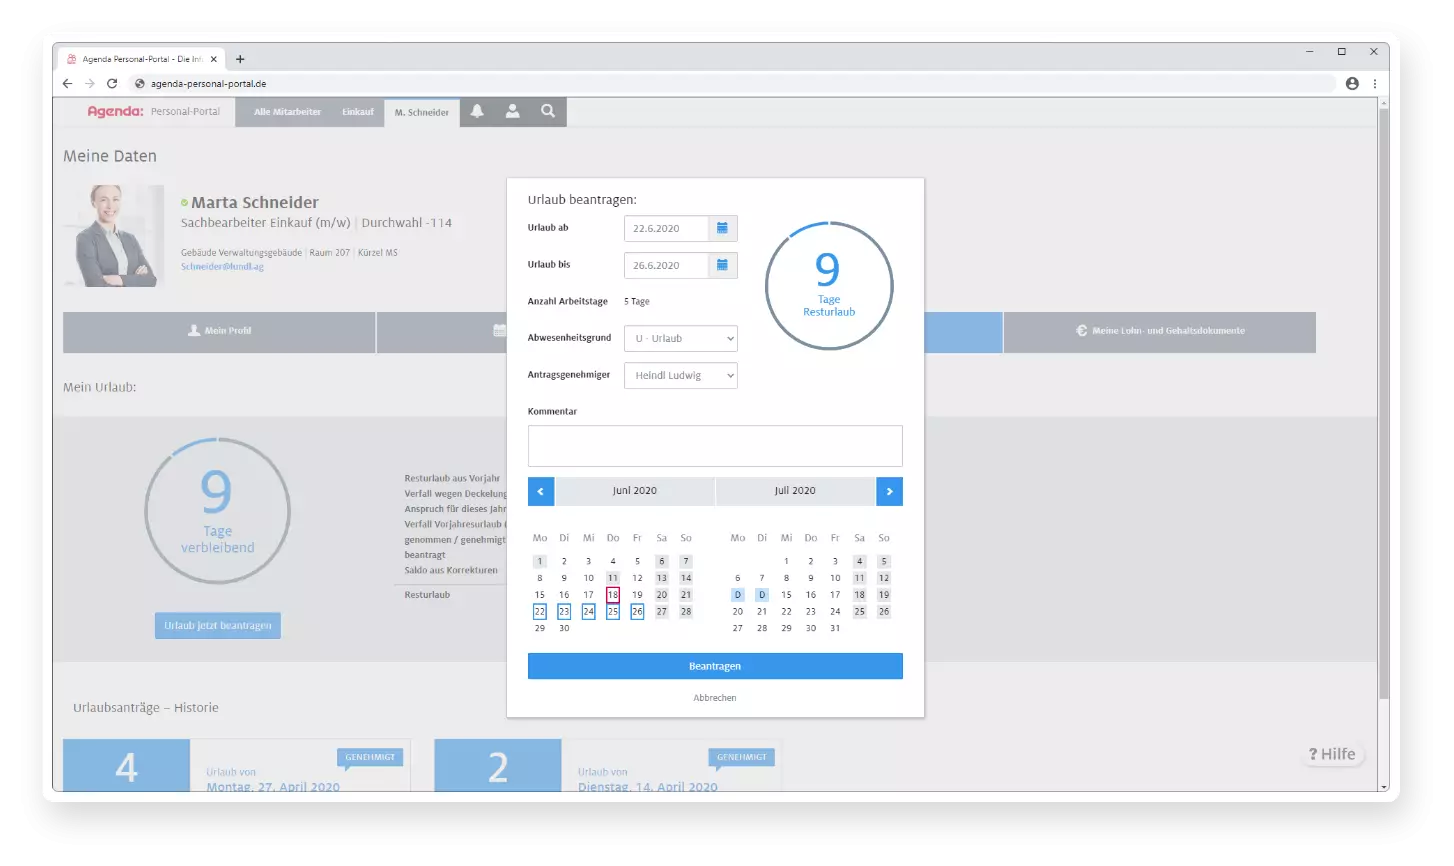Viewport: 1454px width, 866px height.
Task: Open the Chrome account profile icon
Action: coord(1352,84)
